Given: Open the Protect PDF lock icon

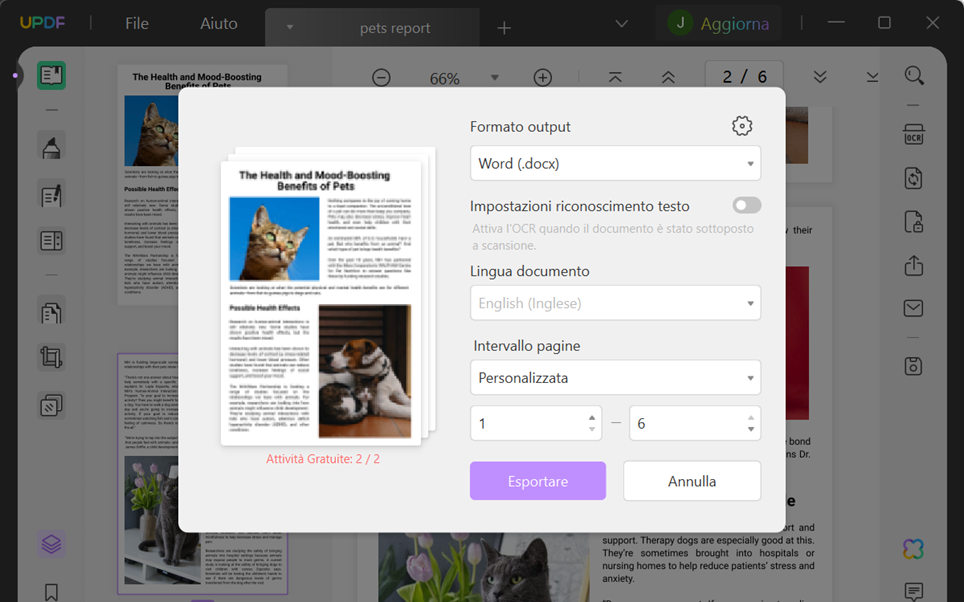Looking at the screenshot, I should 914,222.
